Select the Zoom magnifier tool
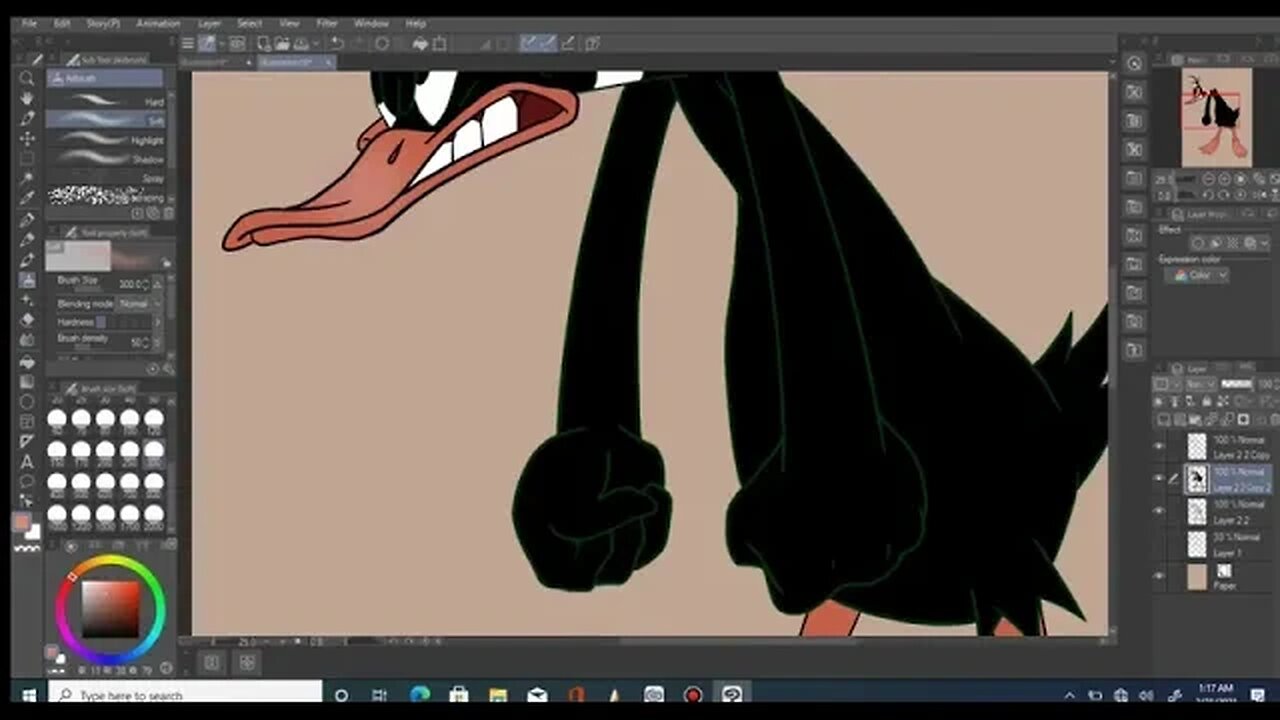 (27, 78)
